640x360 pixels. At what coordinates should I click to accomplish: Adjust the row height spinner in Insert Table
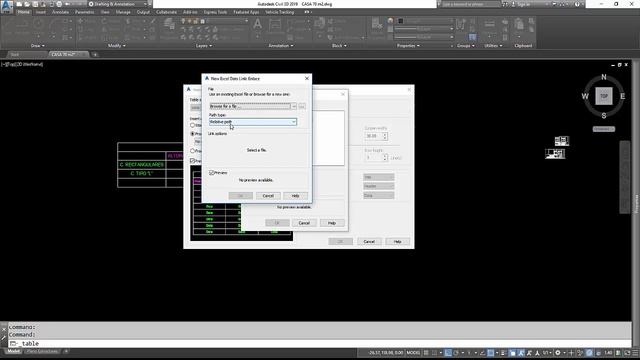(x=384, y=158)
